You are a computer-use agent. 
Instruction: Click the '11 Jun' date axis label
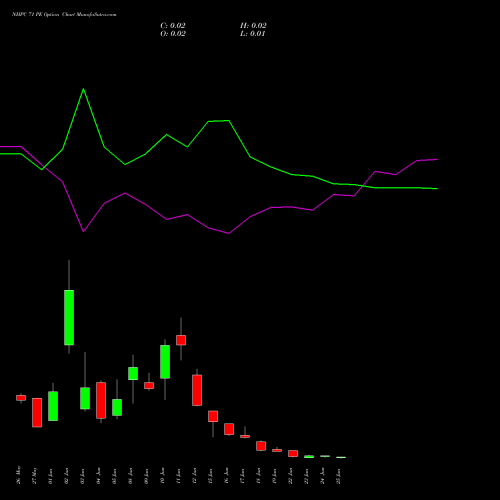[179, 476]
